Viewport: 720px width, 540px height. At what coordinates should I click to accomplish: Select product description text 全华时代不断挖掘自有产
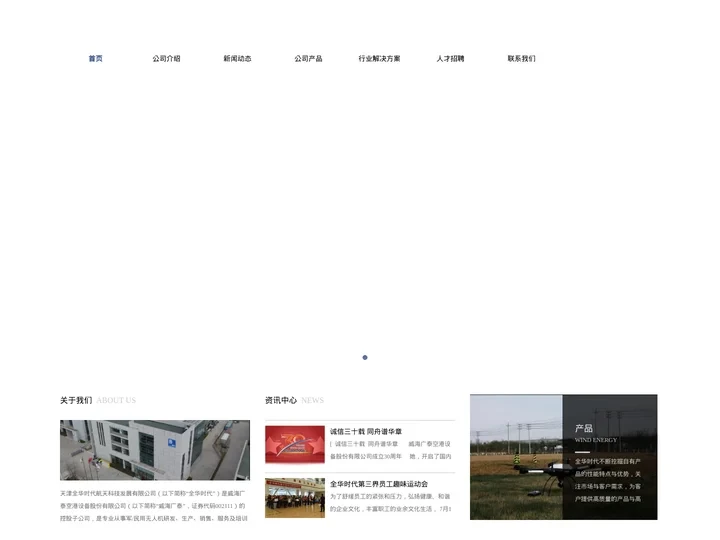pos(608,480)
